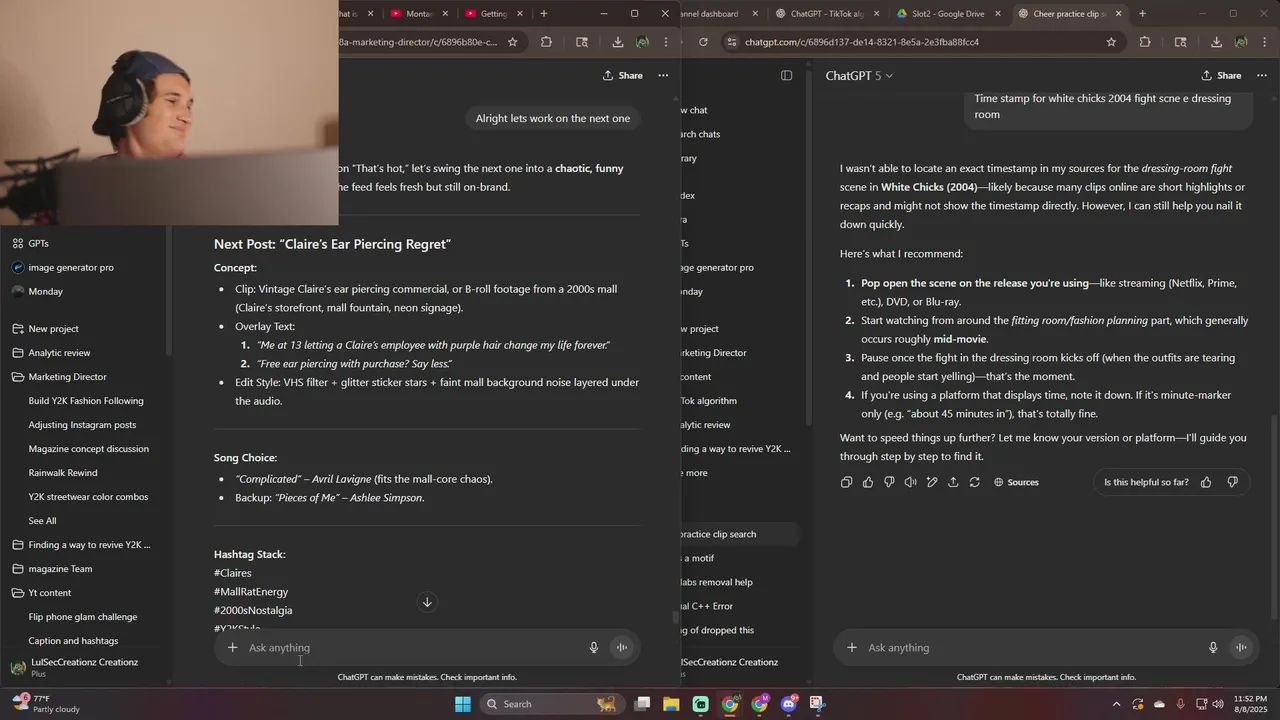Switch to the 'Montag' YouTube tab

tap(419, 14)
